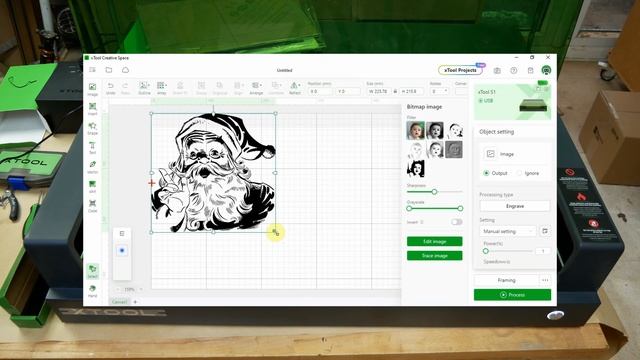
Task: Click the blue dot layer color swatch
Action: (122, 251)
